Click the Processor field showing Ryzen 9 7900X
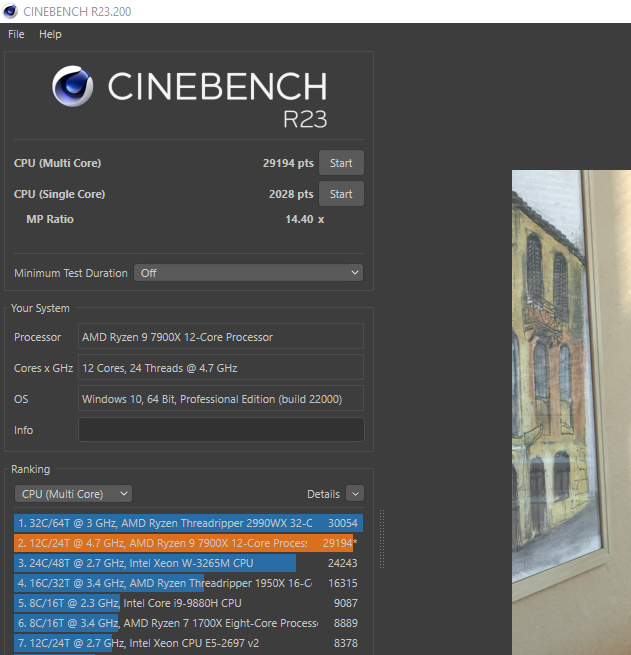This screenshot has width=631, height=655. [x=221, y=337]
